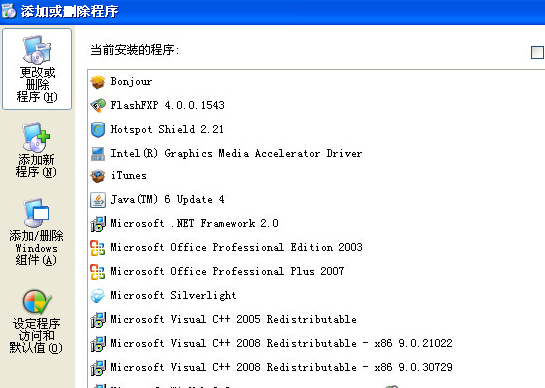Click the Visual C++ 2008 9.0.30729 icon
The image size is (545, 388).
tap(98, 368)
